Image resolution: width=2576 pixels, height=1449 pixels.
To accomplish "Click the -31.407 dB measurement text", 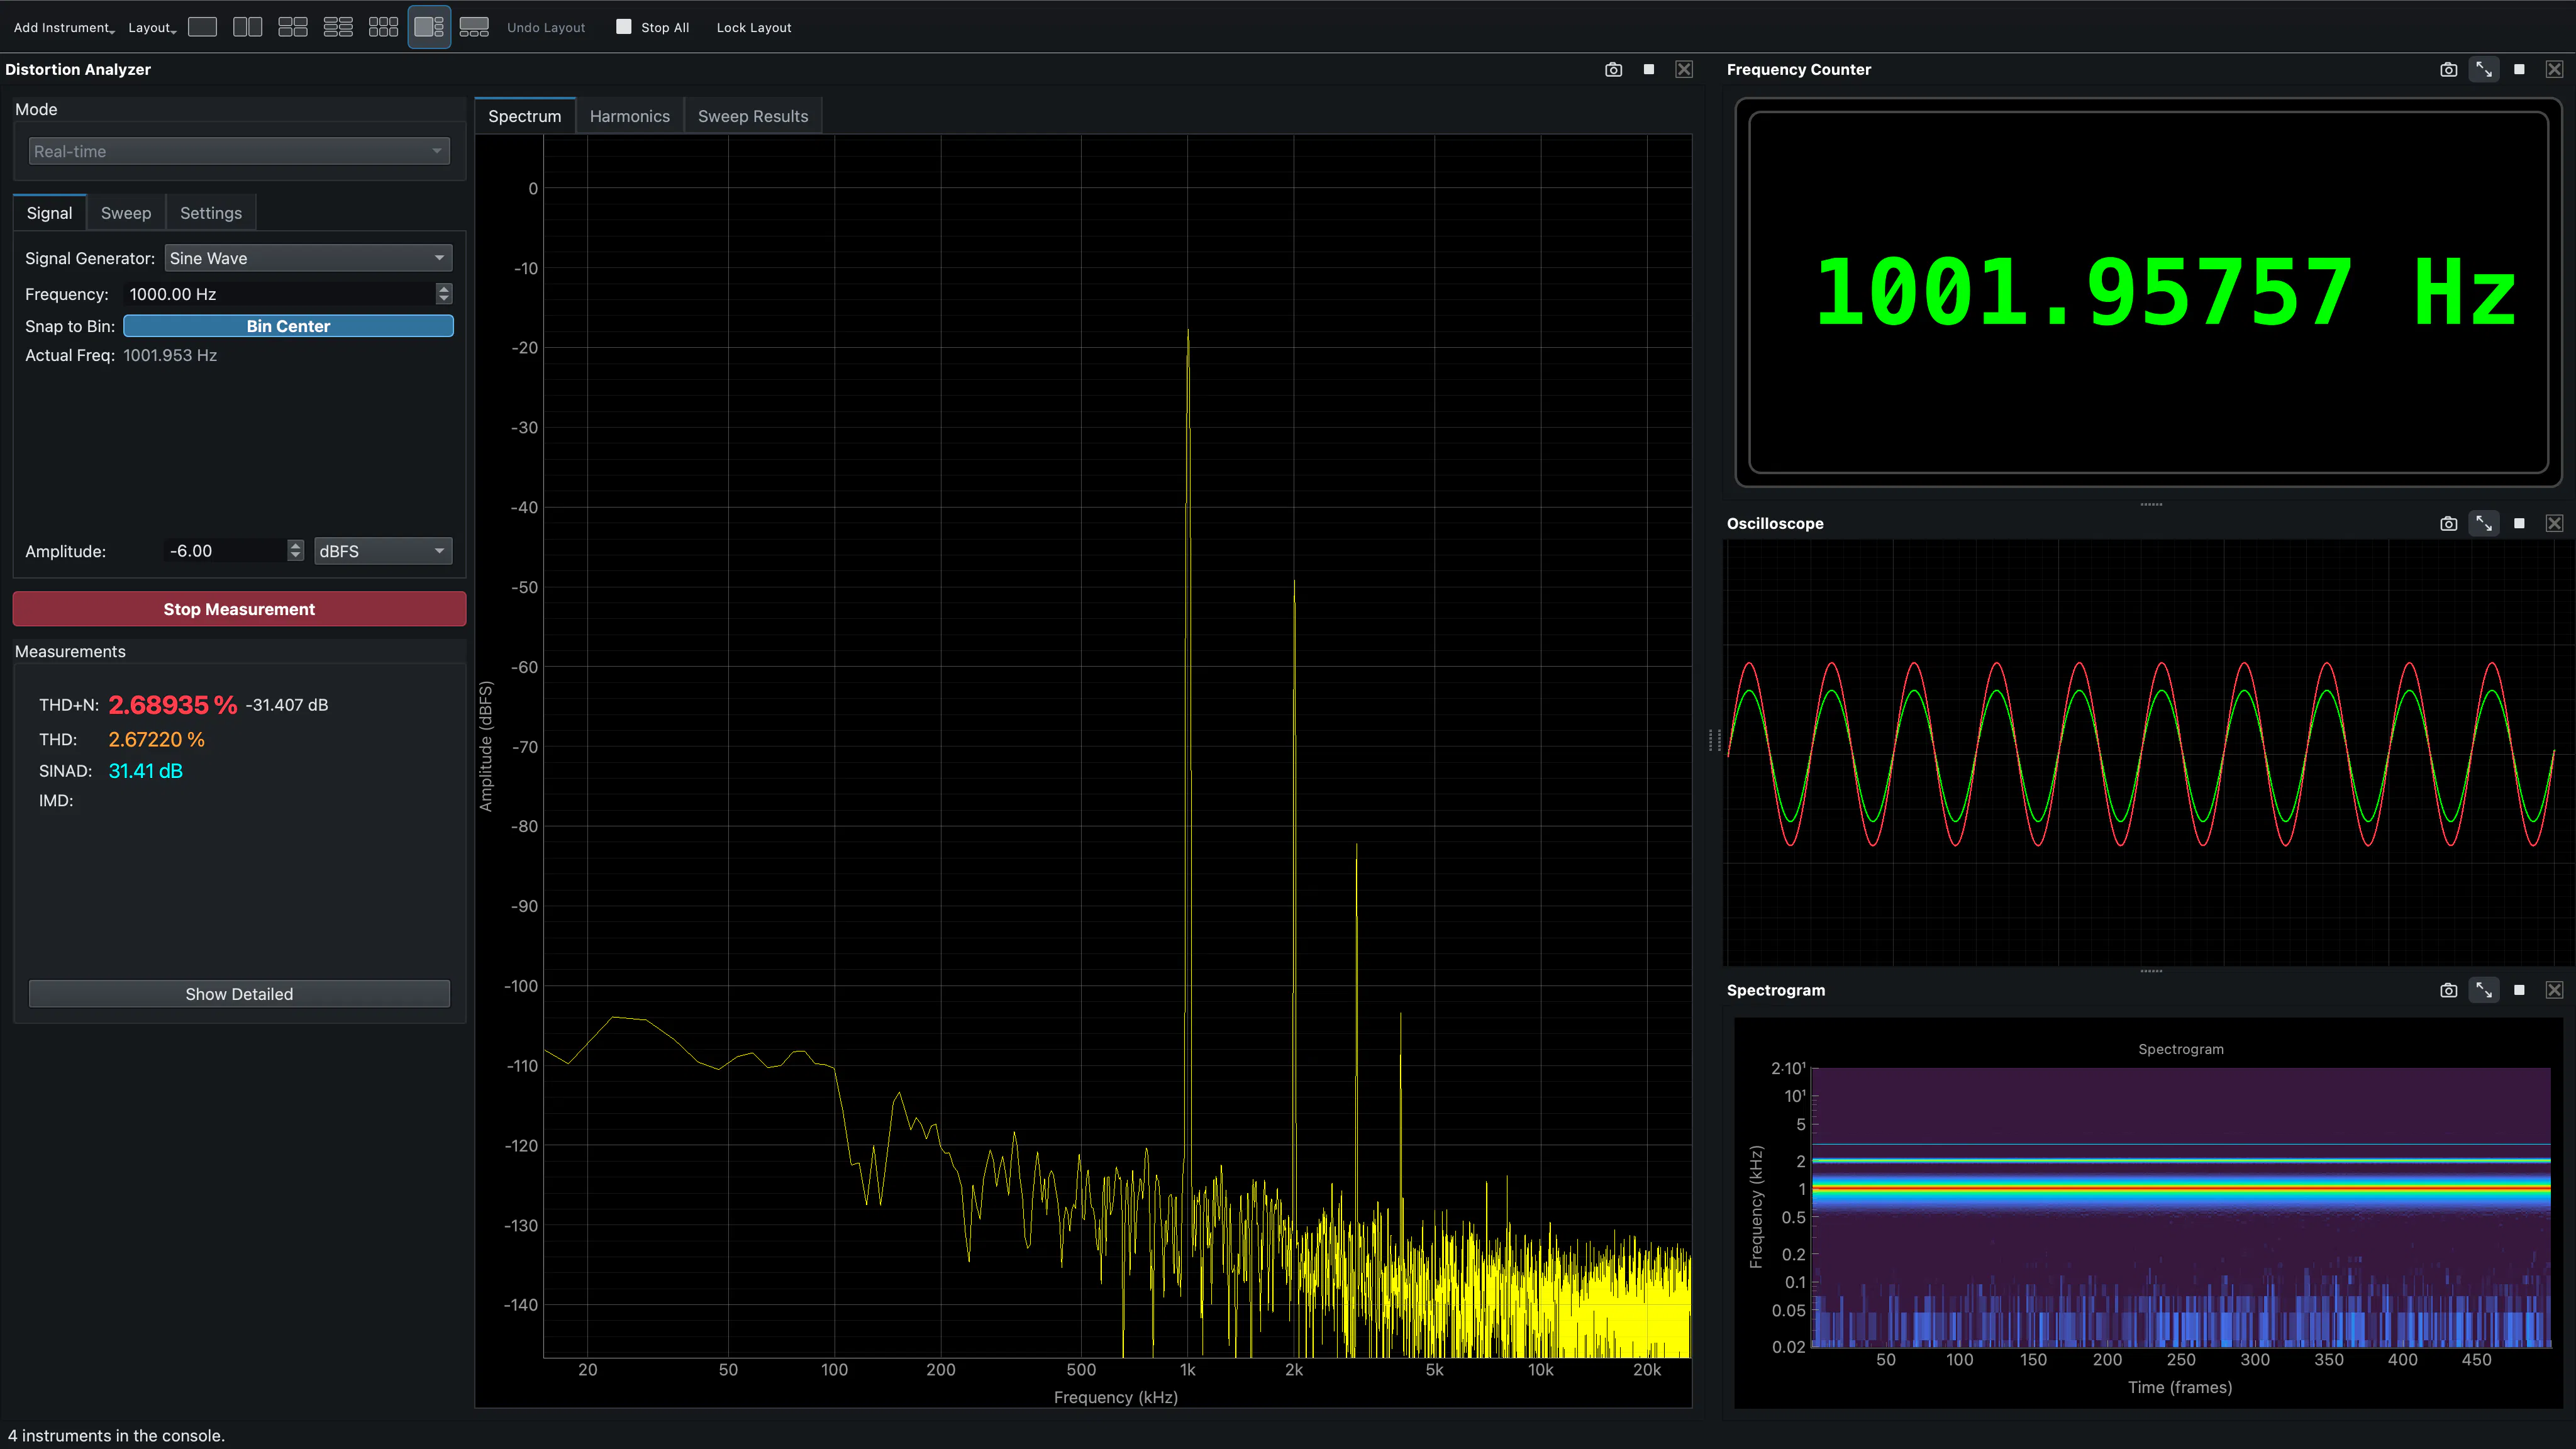I will [x=287, y=705].
